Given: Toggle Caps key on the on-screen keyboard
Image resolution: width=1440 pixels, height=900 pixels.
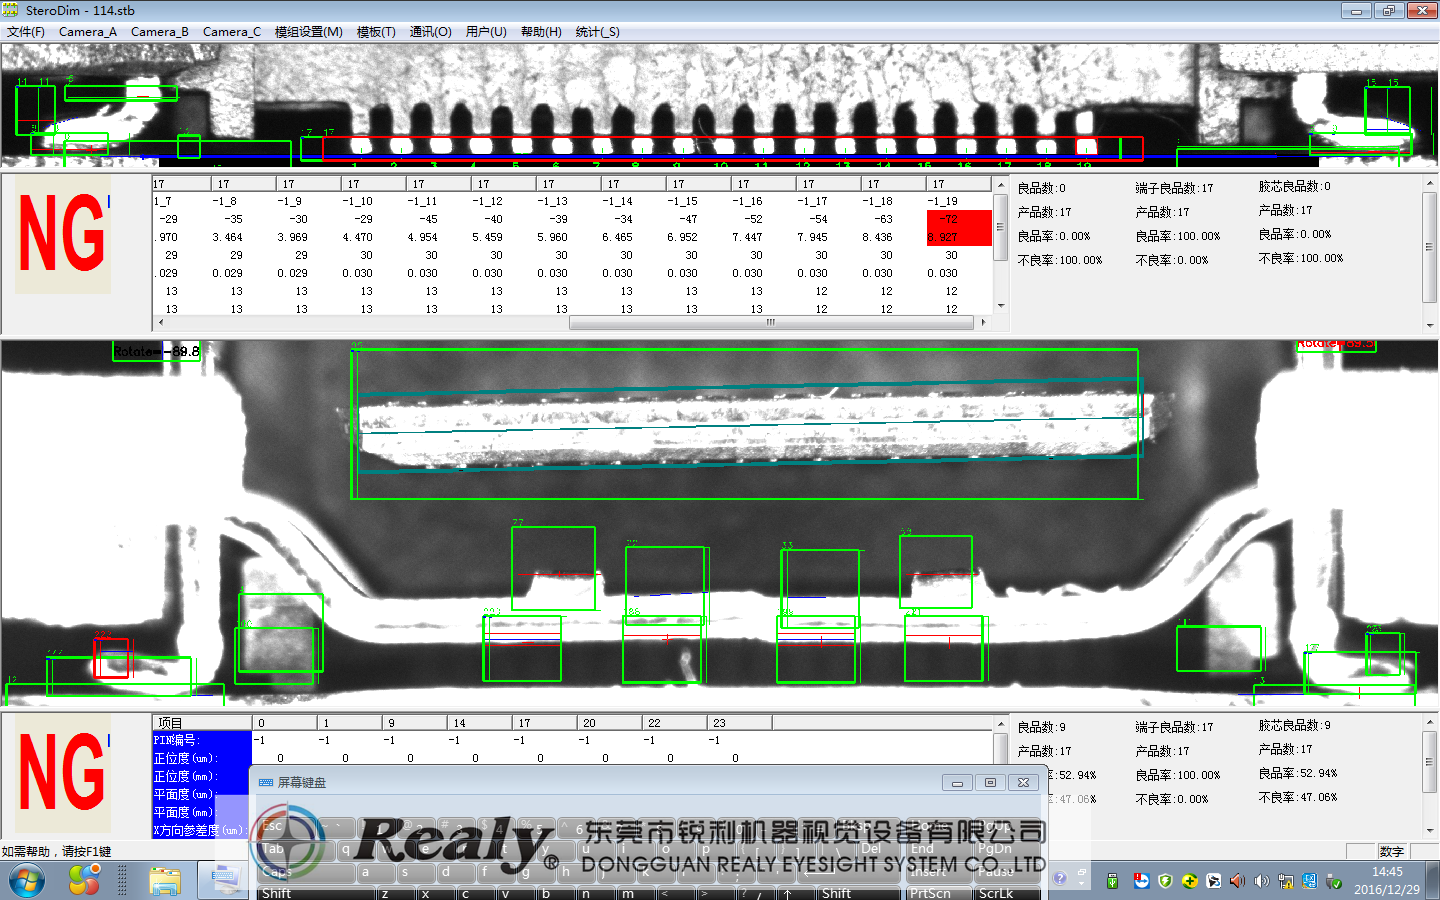Looking at the screenshot, I should pyautogui.click(x=277, y=872).
